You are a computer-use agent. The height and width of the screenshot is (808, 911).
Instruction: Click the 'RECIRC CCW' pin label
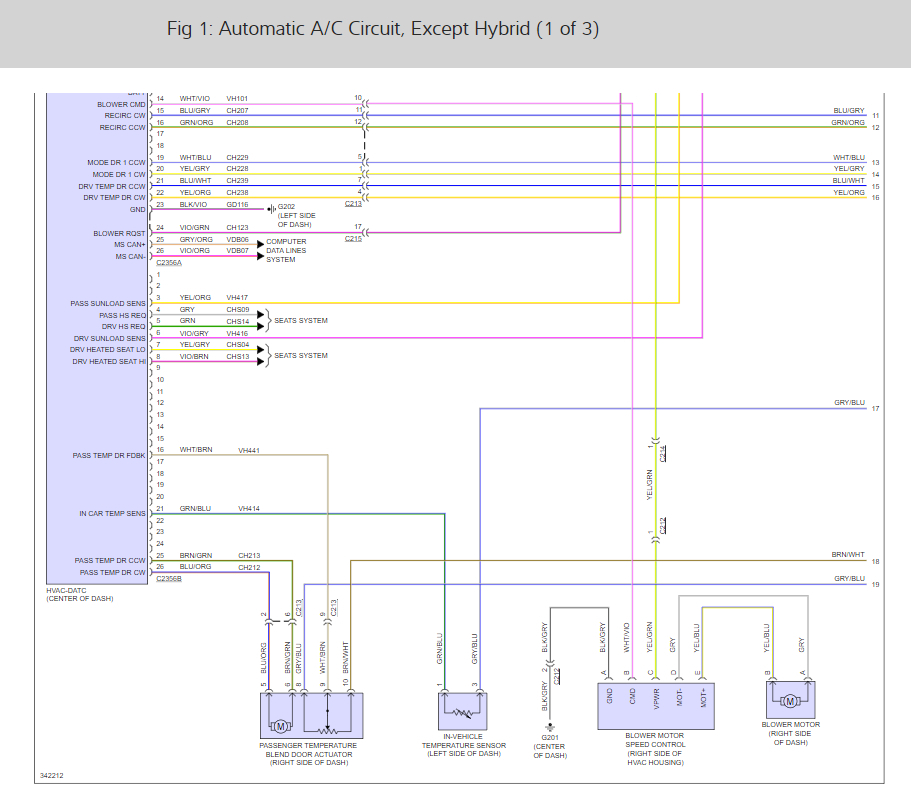click(122, 127)
